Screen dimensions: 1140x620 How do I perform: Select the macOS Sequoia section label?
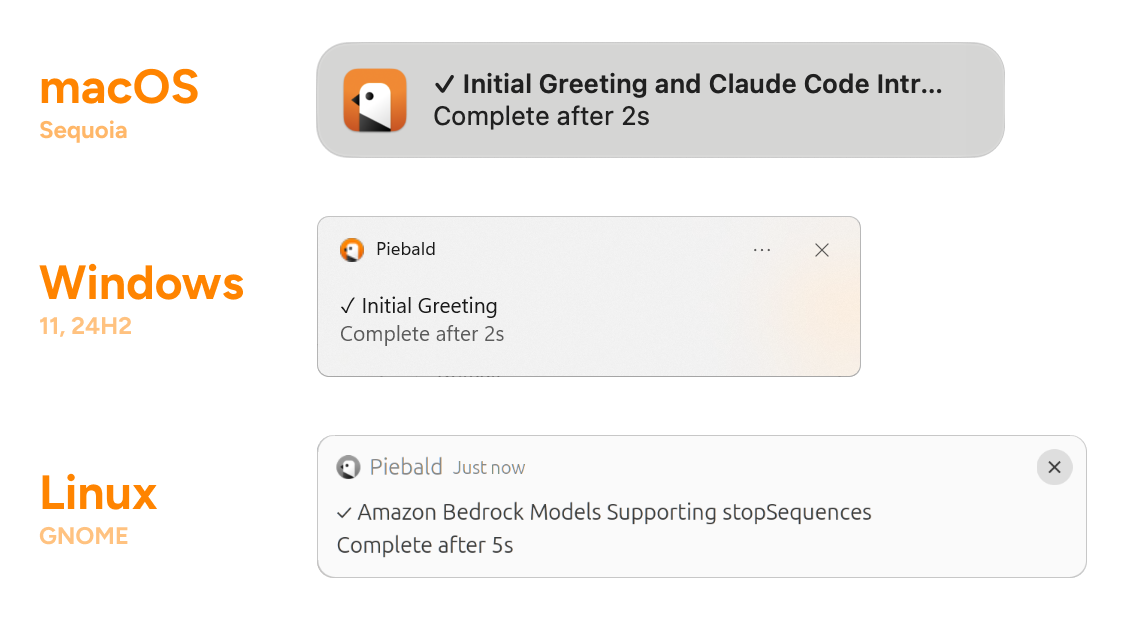(x=83, y=130)
